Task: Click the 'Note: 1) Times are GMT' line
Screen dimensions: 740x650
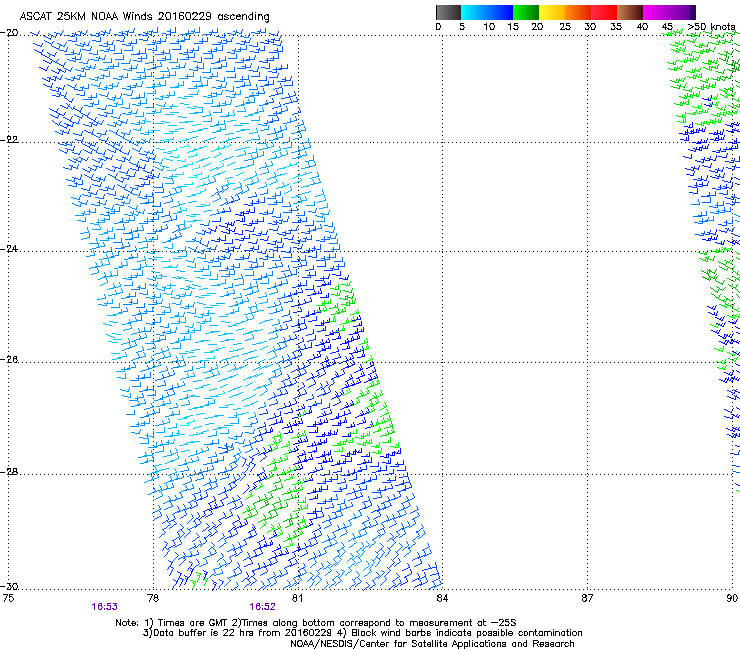Action: click(316, 623)
